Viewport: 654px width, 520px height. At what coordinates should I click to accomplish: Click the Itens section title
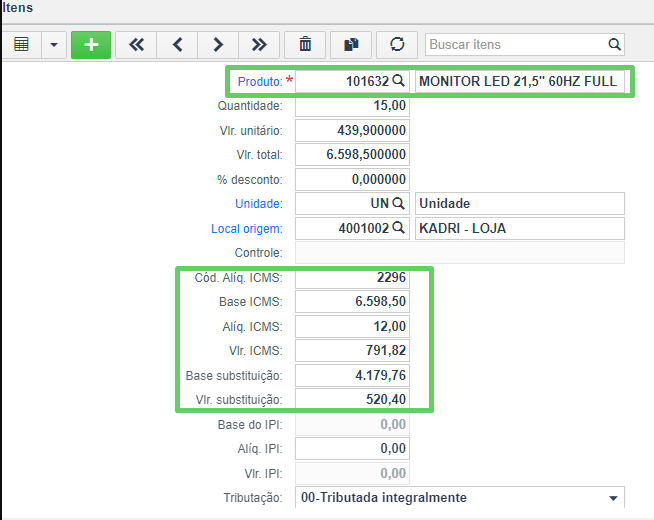tap(17, 8)
